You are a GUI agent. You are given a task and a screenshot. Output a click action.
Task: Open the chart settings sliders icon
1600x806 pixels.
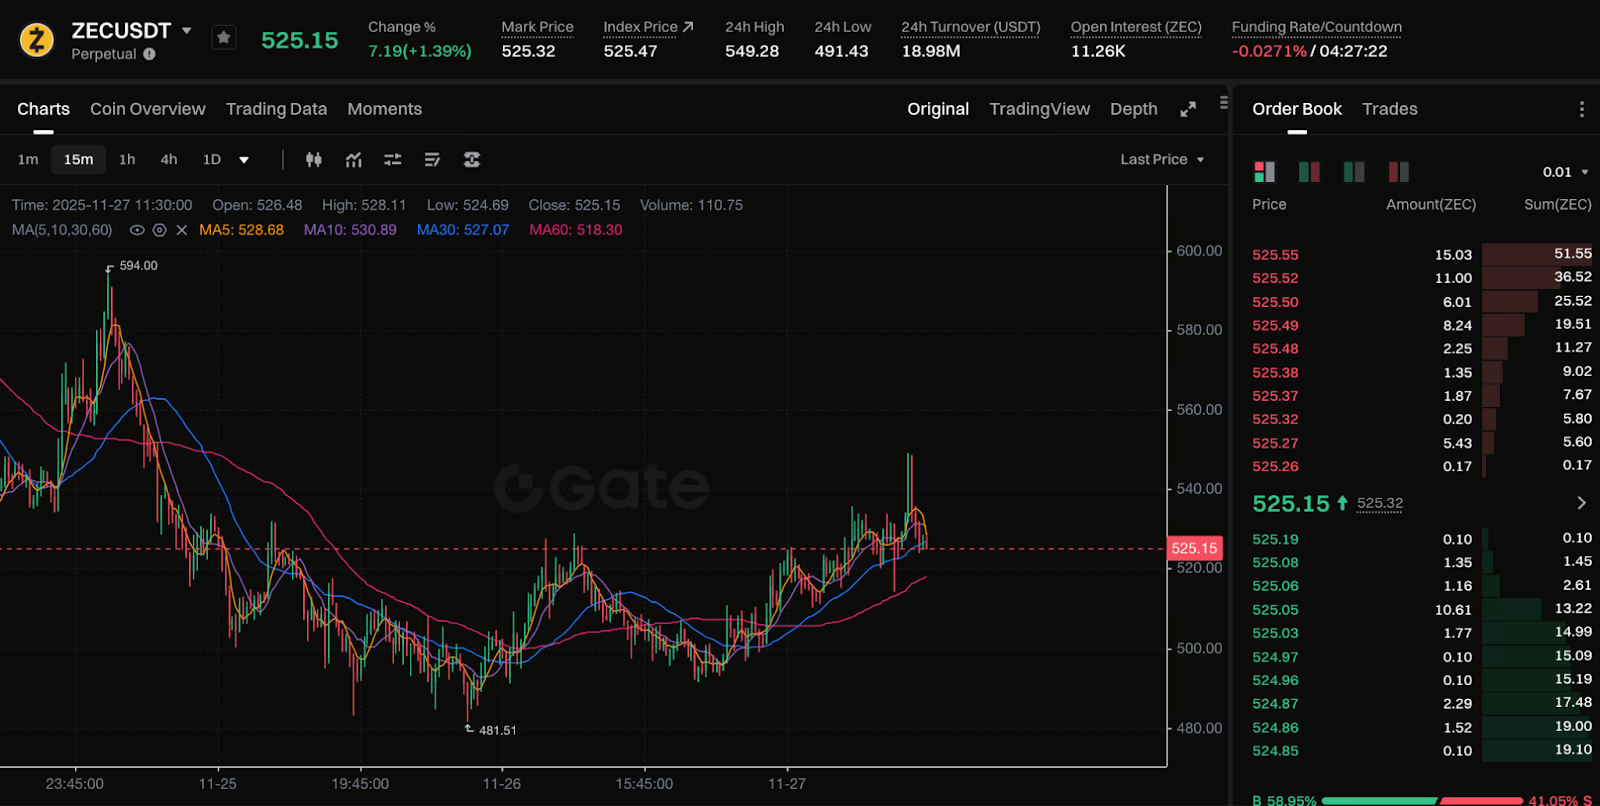click(x=393, y=160)
